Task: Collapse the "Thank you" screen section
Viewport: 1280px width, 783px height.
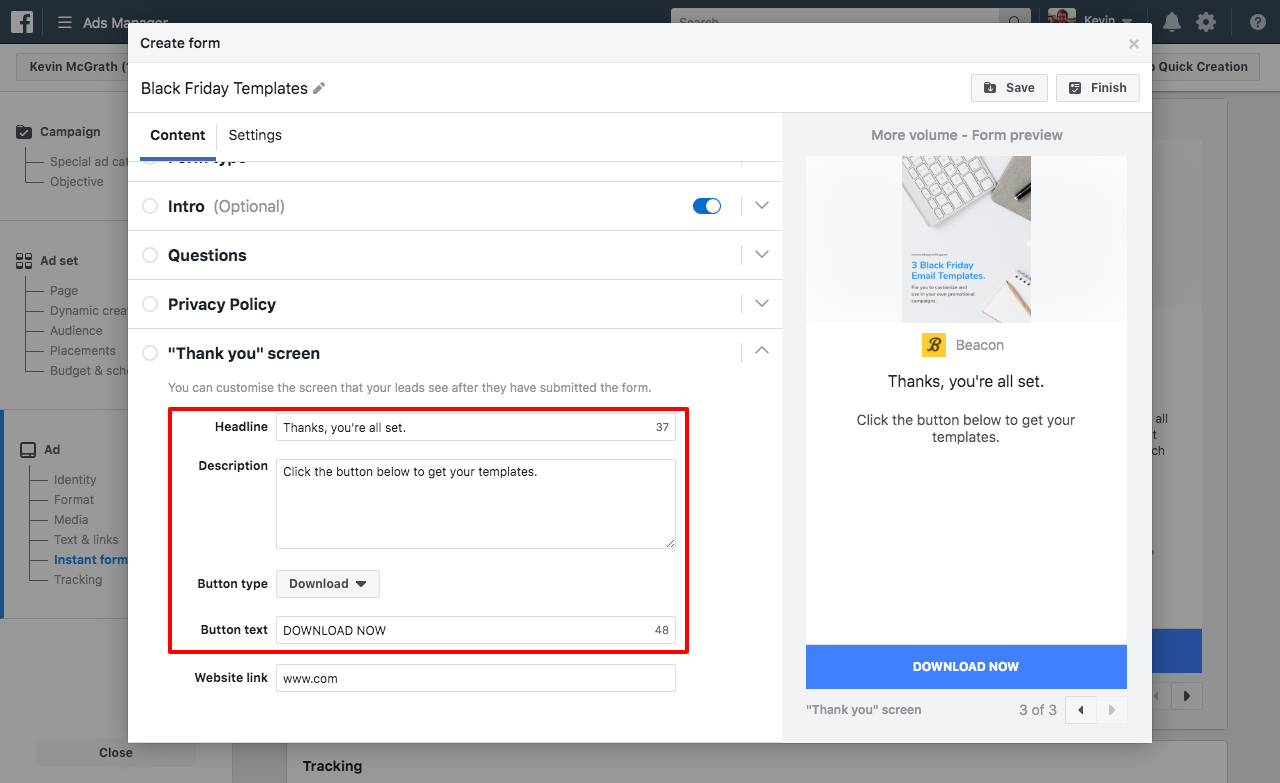Action: coord(762,351)
